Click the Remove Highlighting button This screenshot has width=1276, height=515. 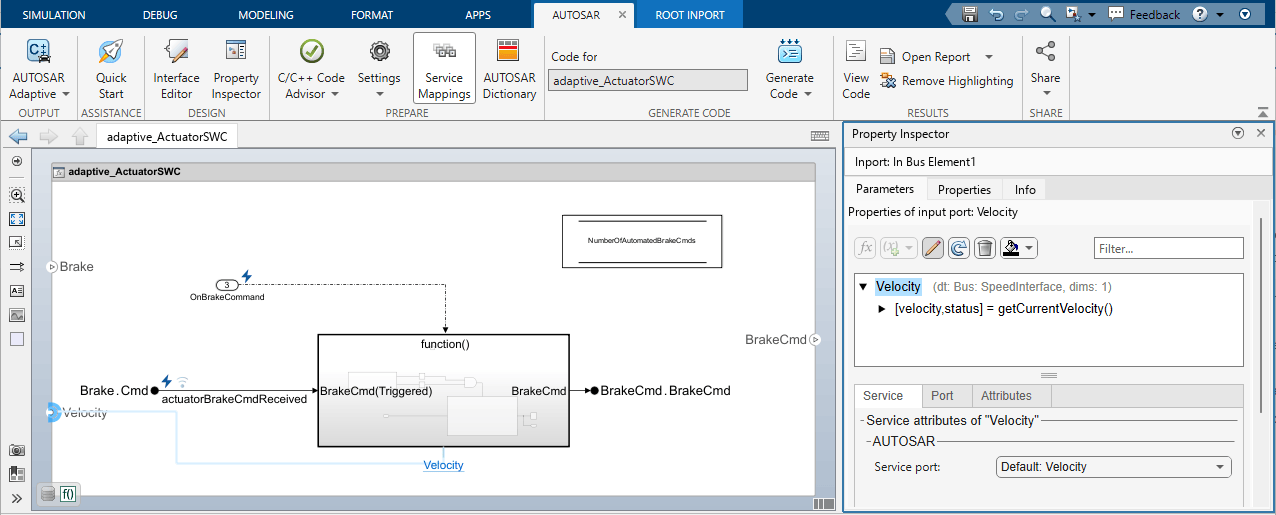(x=946, y=81)
